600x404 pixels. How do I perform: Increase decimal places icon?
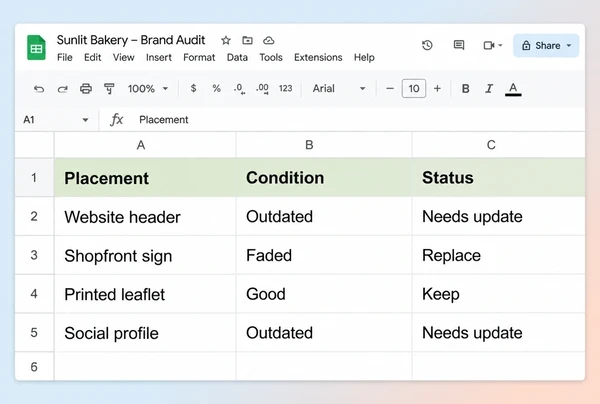262,89
